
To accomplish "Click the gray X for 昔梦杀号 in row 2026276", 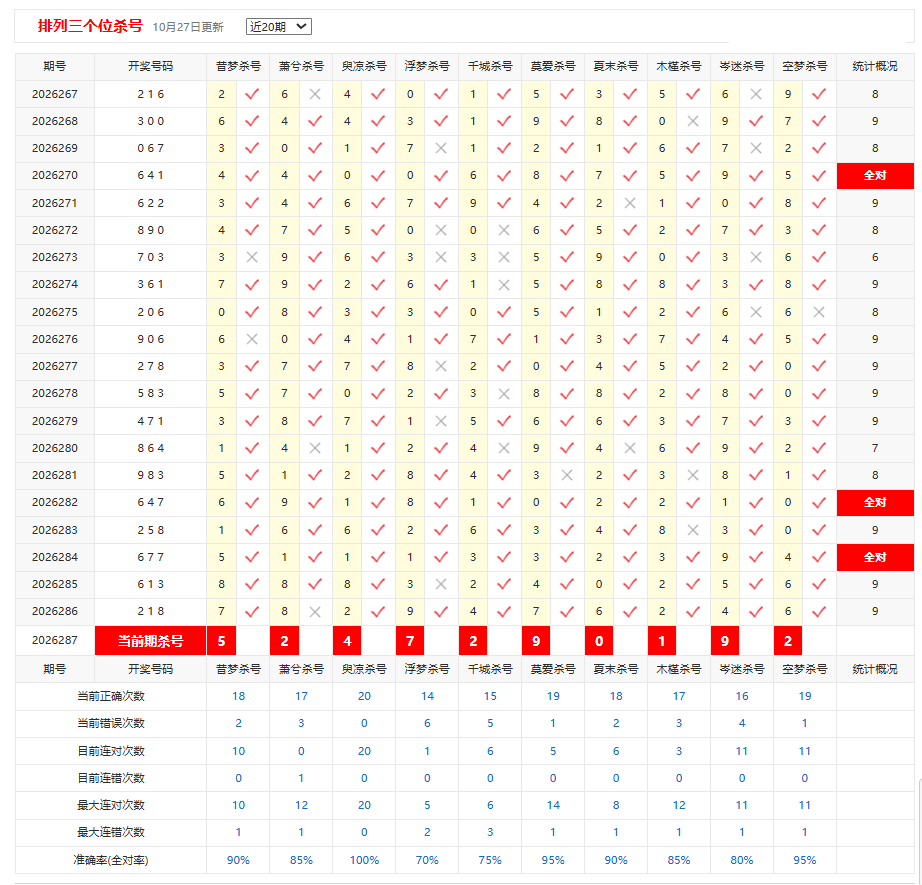I will (252, 339).
